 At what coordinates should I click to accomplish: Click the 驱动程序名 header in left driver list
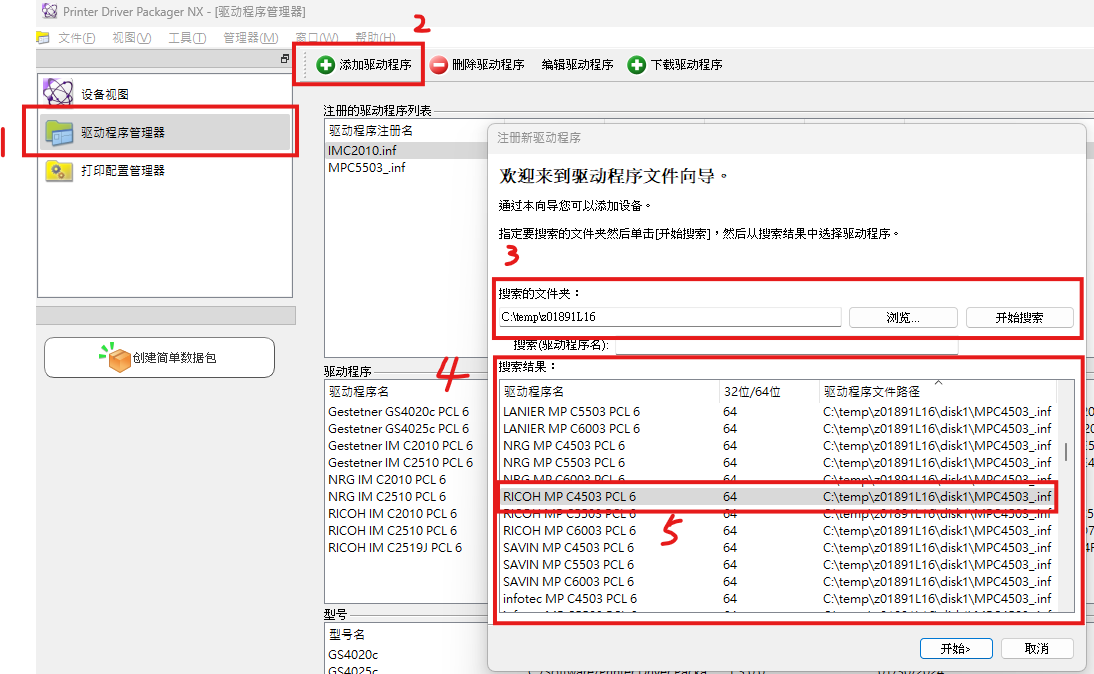[x=407, y=391]
